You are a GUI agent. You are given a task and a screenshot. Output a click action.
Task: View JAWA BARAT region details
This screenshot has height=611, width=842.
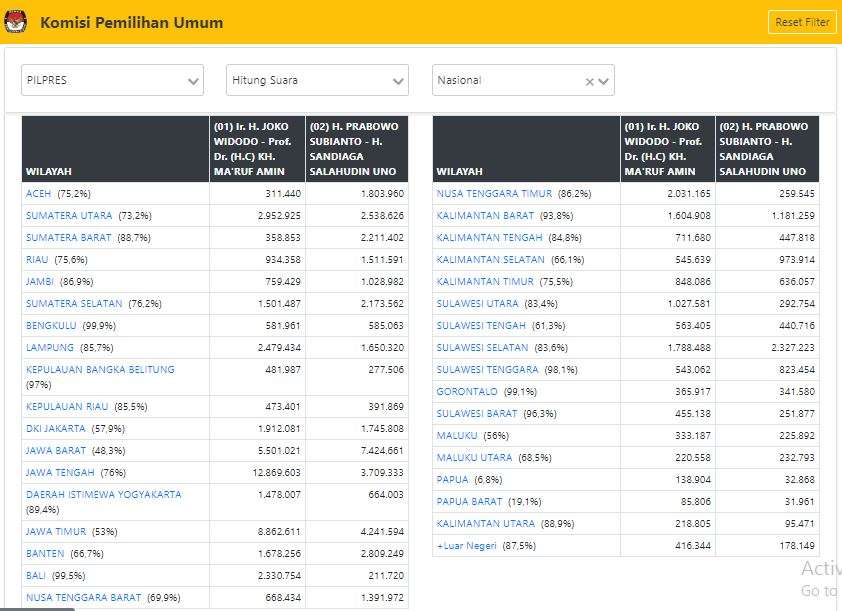pos(54,450)
